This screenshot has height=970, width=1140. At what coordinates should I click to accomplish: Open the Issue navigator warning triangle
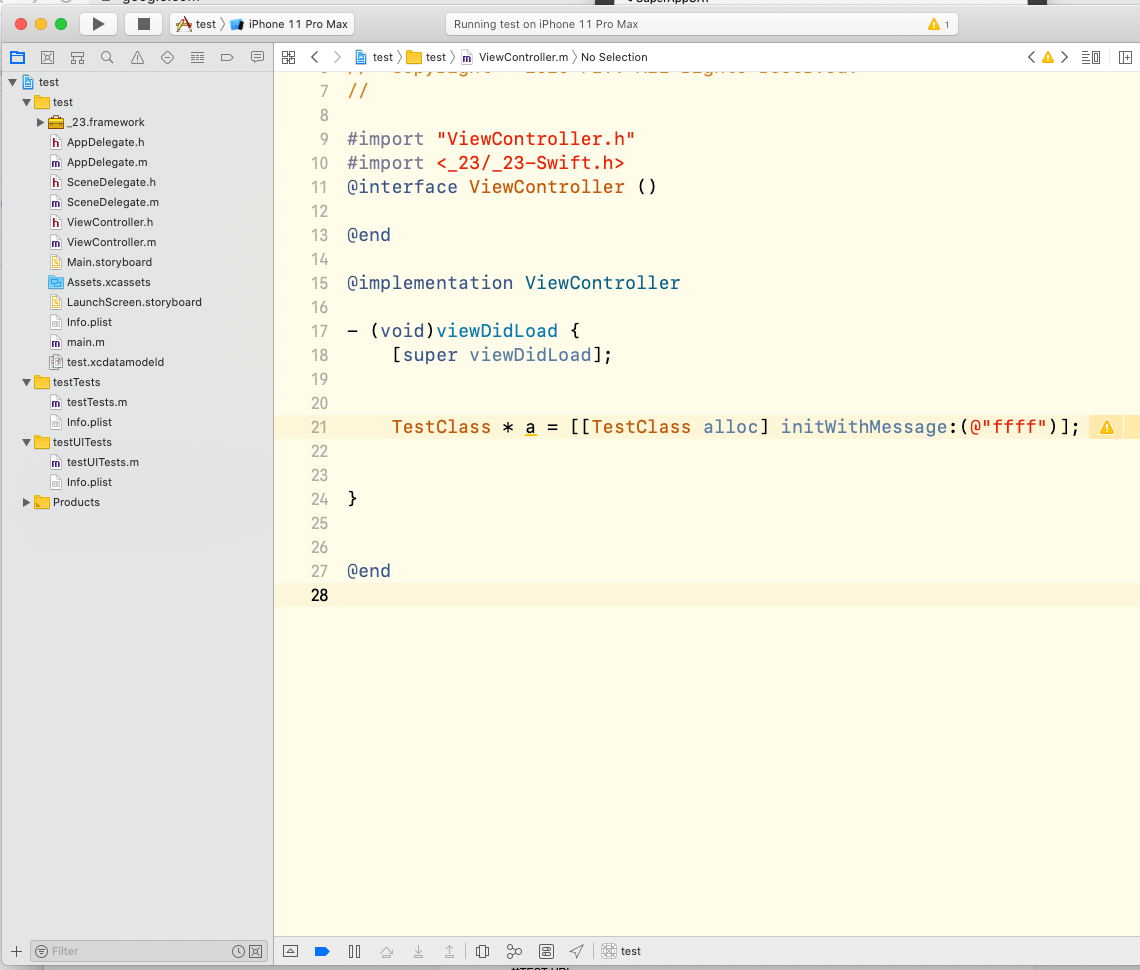[x=137, y=57]
